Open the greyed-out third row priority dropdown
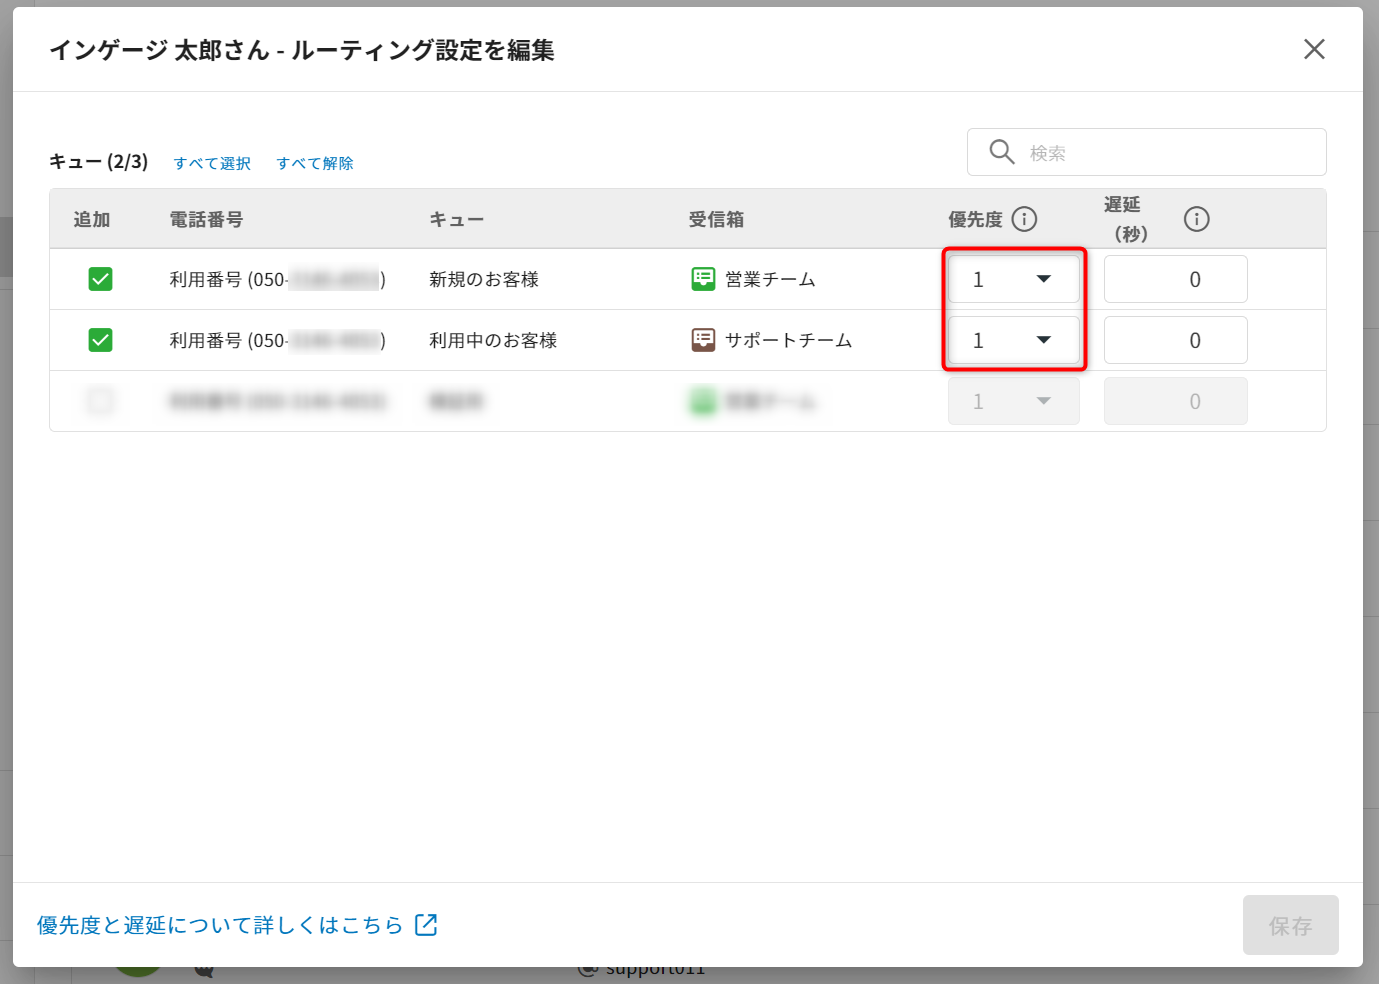1379x984 pixels. (1013, 401)
